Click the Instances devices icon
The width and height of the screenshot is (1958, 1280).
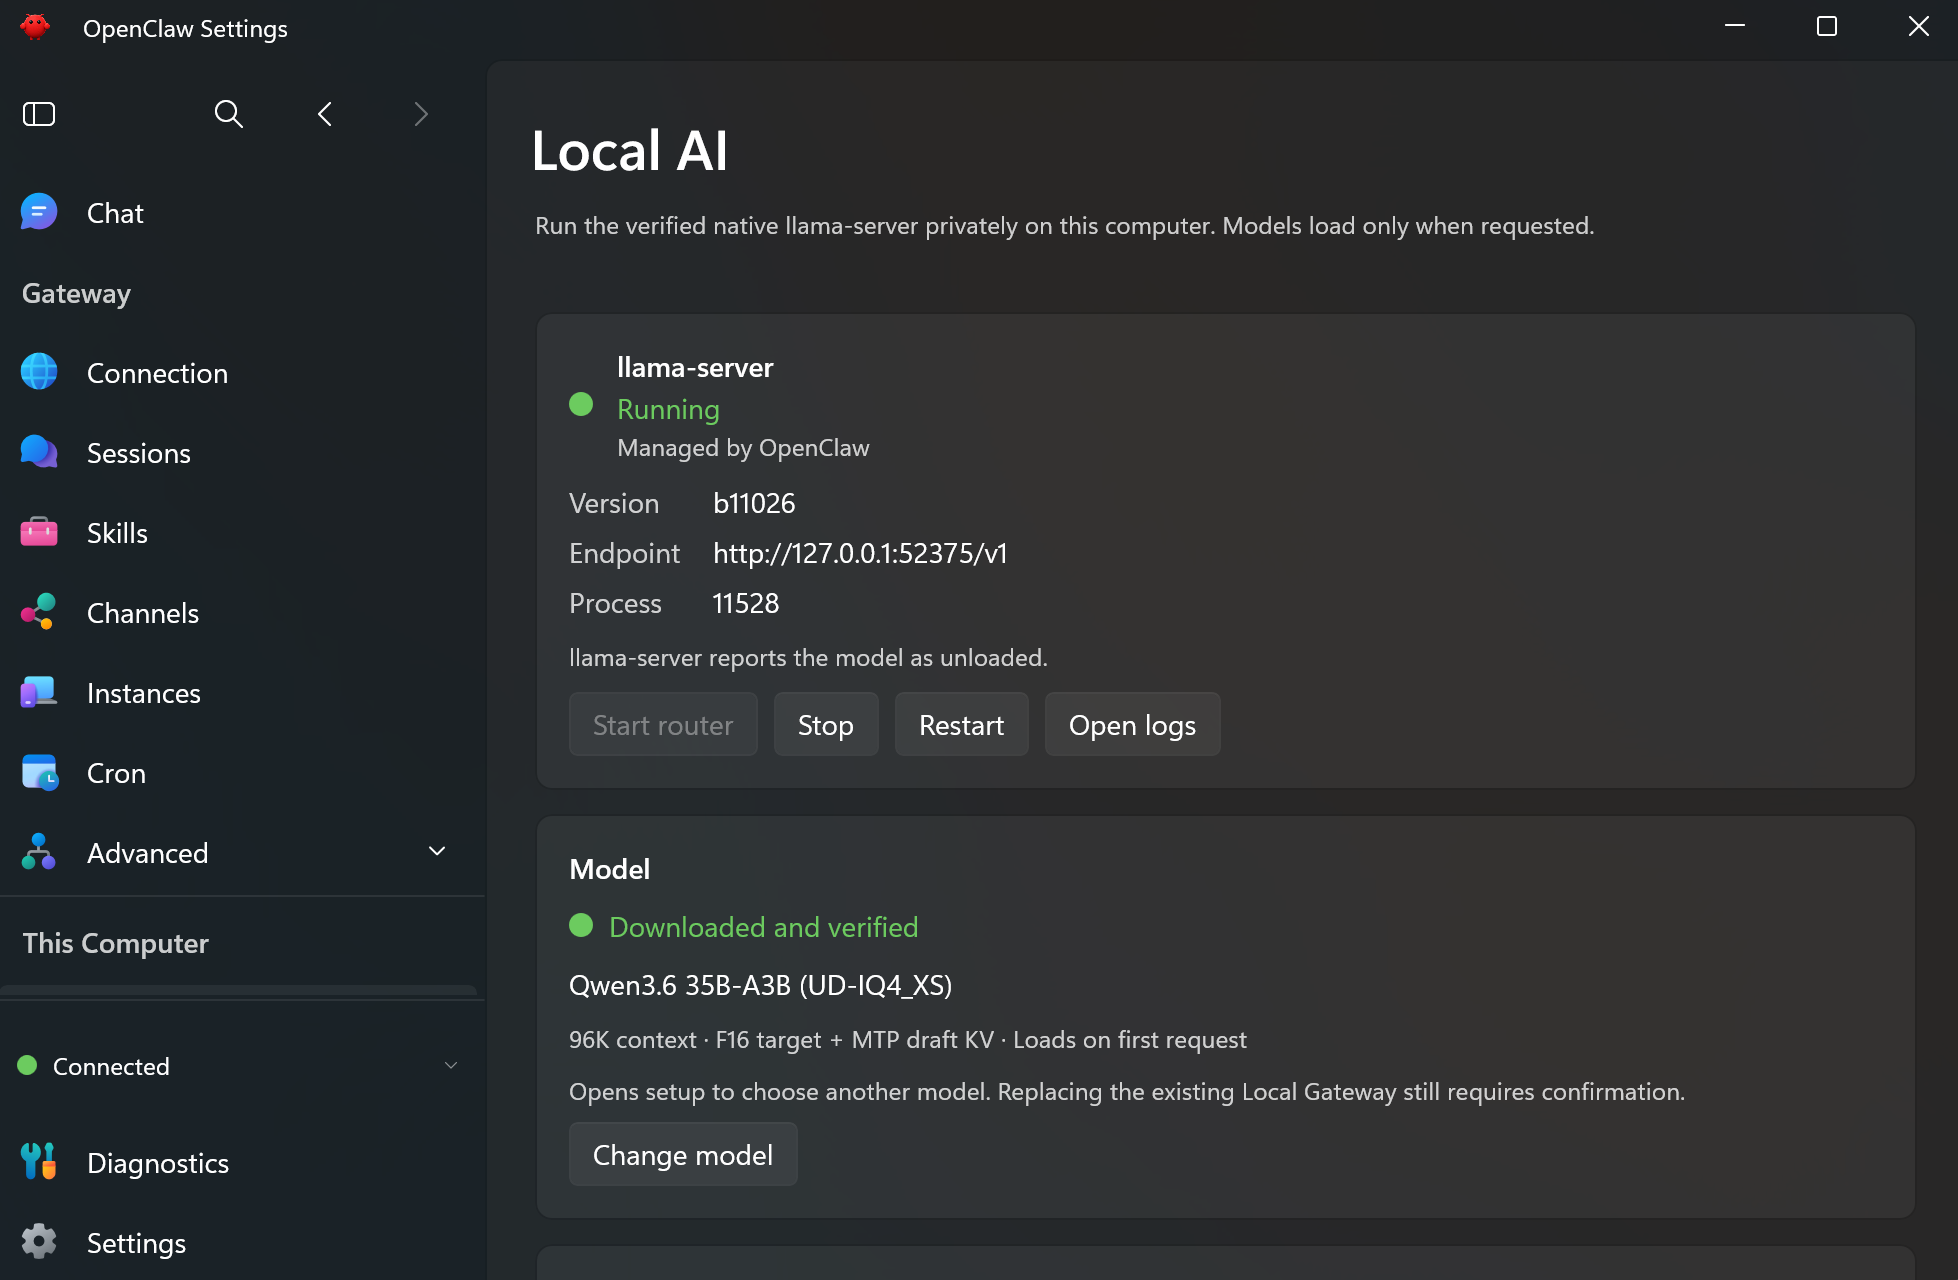pyautogui.click(x=39, y=692)
